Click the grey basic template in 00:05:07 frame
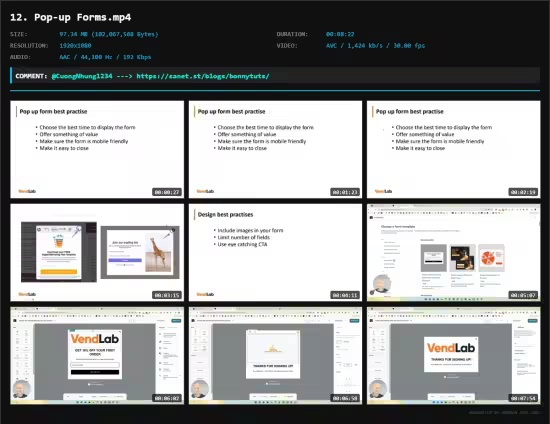 coord(434,258)
